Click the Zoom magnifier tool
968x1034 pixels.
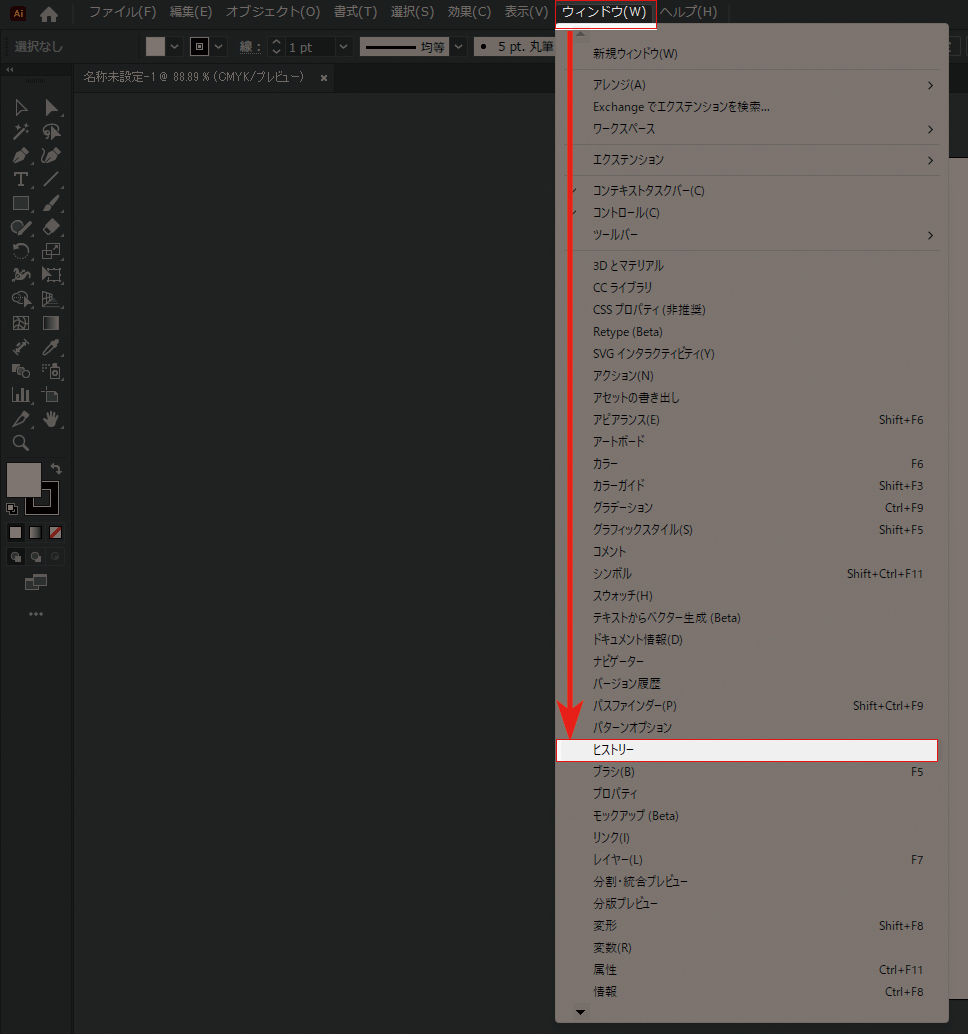click(x=20, y=443)
